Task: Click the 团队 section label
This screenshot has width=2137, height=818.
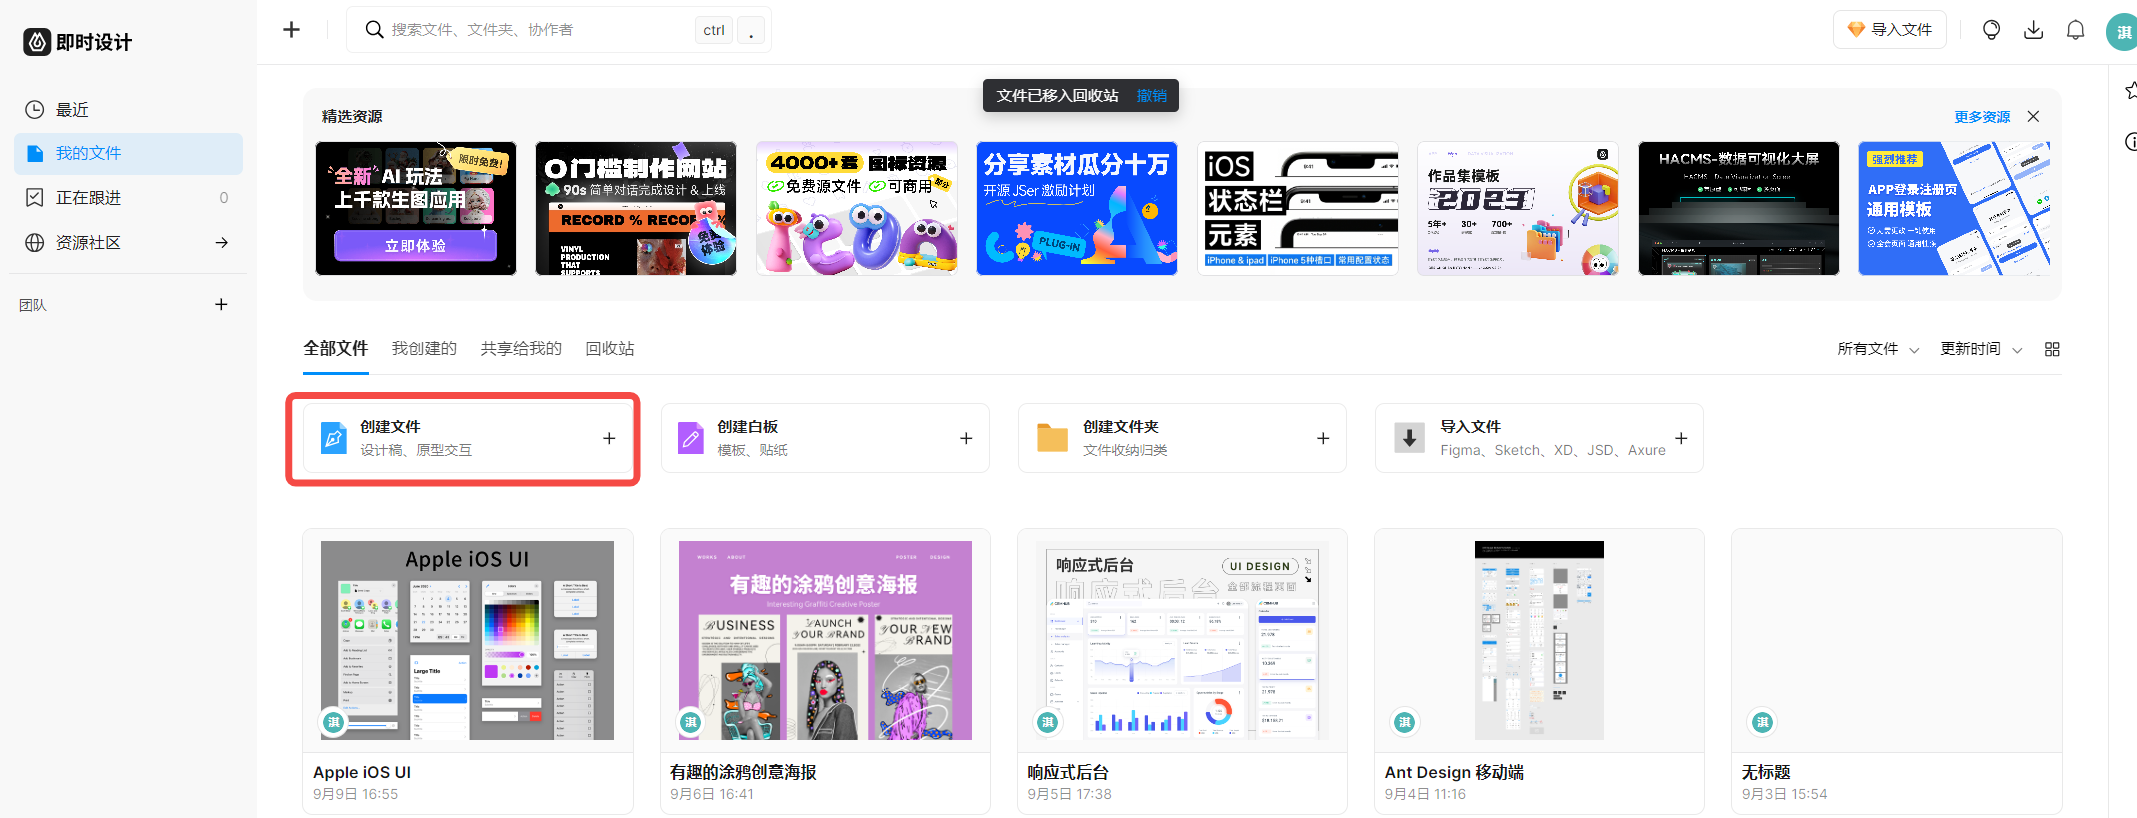Action: click(x=33, y=305)
